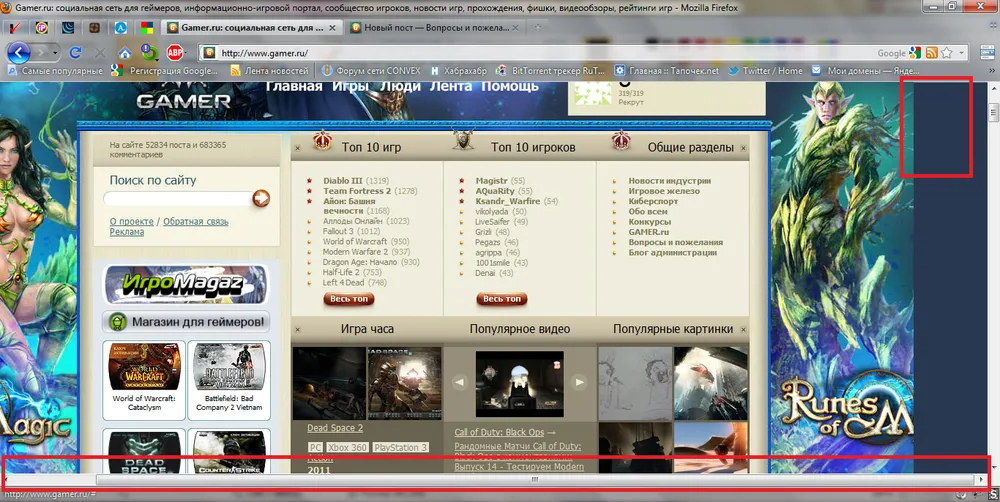This screenshot has width=1000, height=502.
Task: Open the Лента site menu item
Action: click(450, 86)
